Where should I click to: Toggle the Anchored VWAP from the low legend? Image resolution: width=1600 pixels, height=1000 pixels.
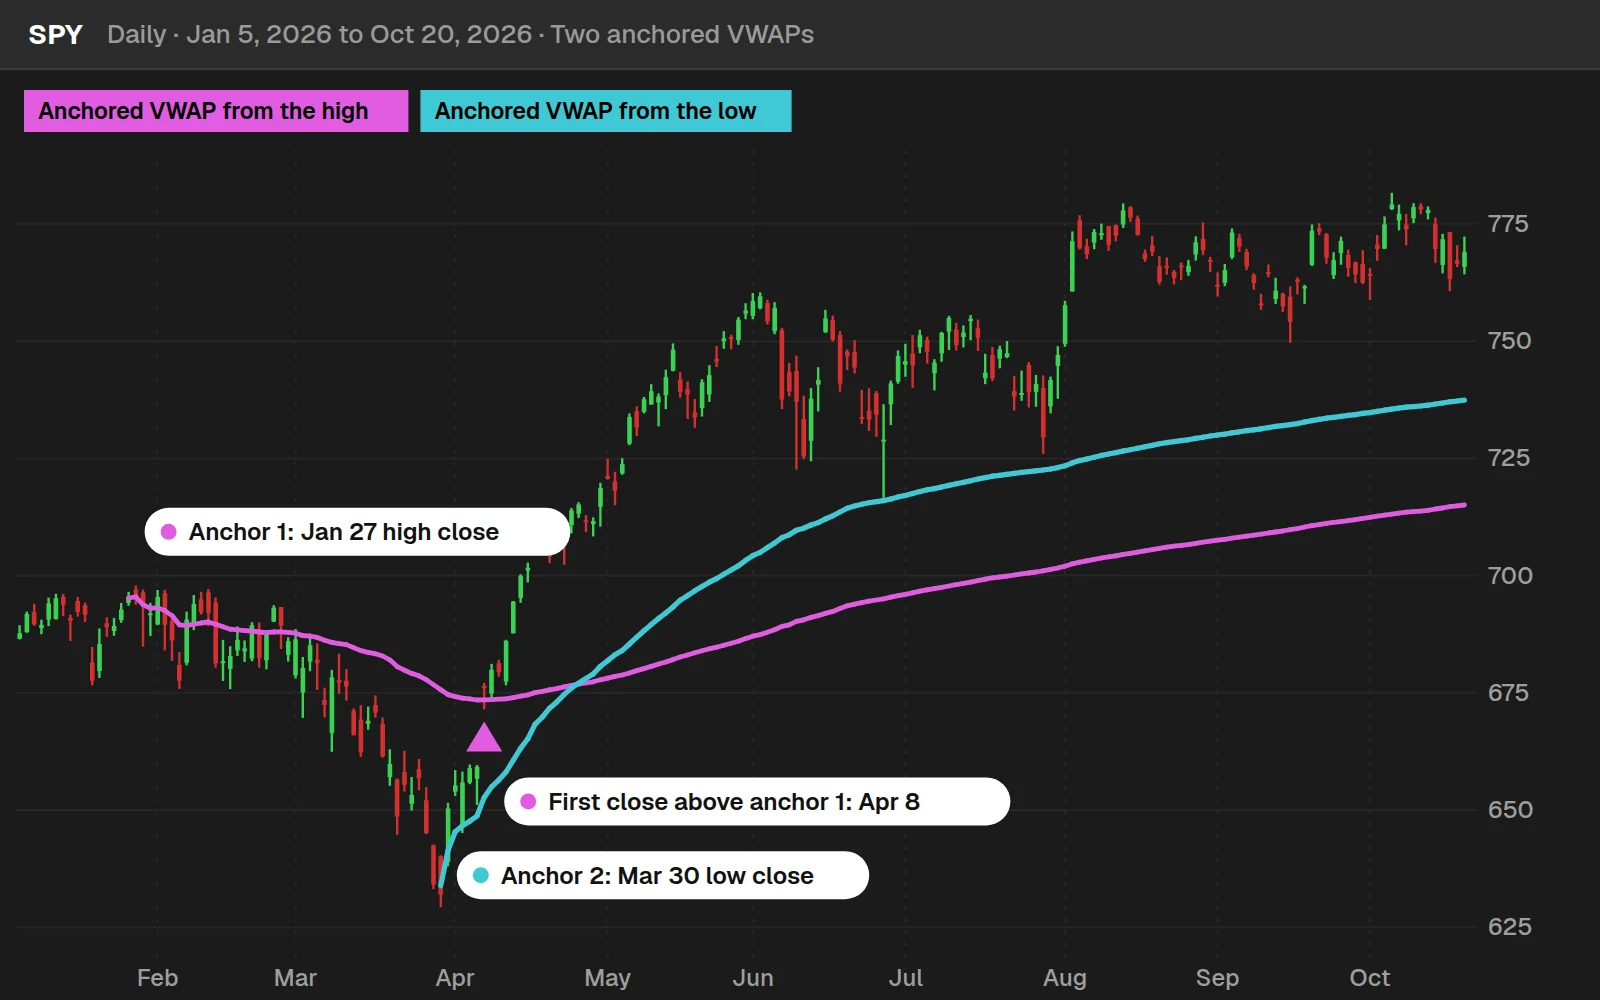click(606, 111)
